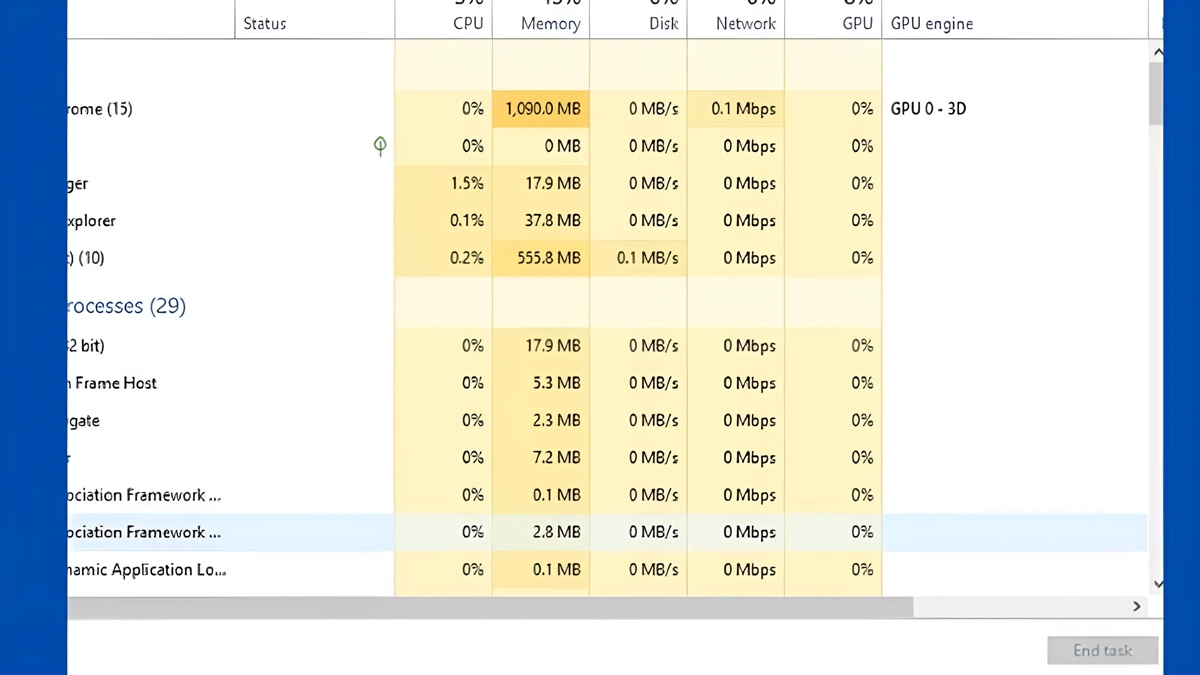Sort processes by the Disk column
Screen dimensions: 1200x675
[x=637, y=23]
